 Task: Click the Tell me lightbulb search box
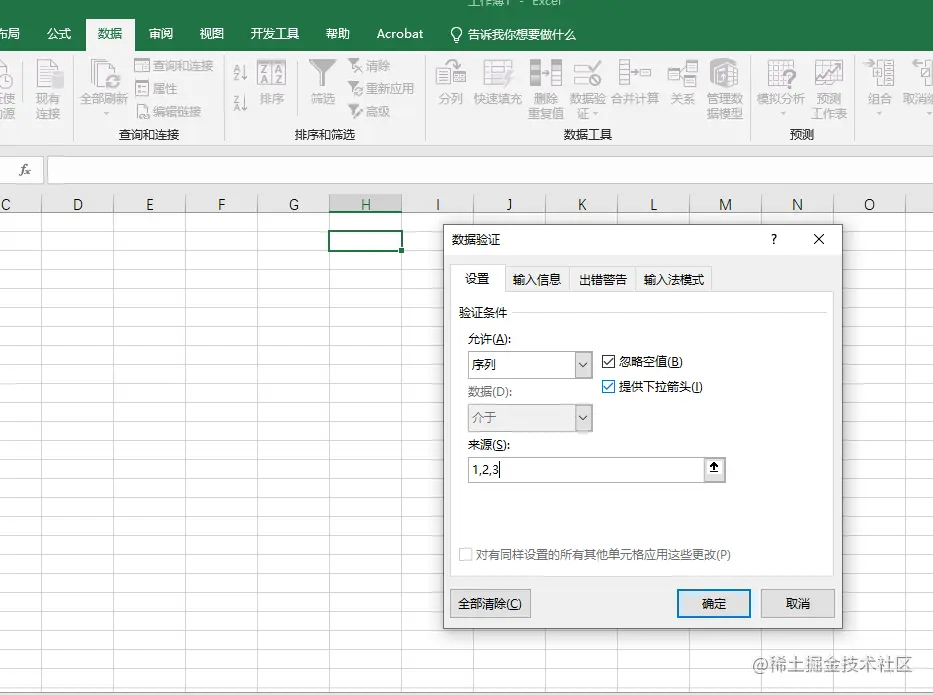pos(513,35)
